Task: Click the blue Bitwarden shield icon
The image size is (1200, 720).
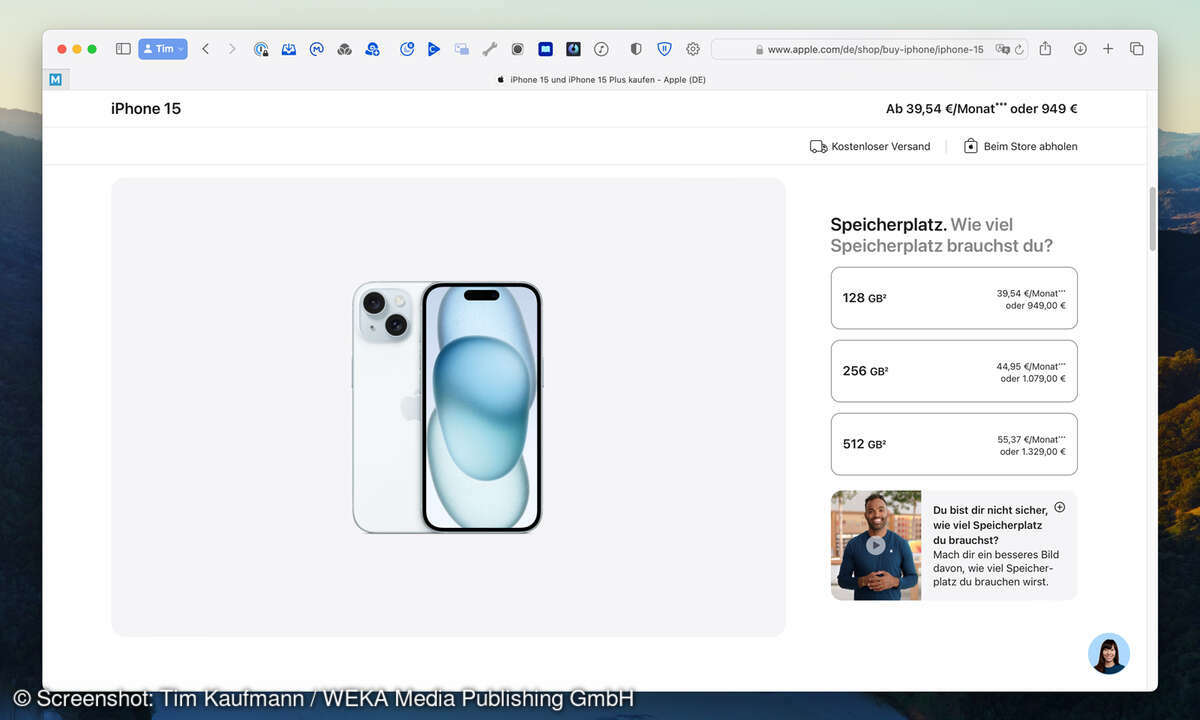Action: [664, 49]
